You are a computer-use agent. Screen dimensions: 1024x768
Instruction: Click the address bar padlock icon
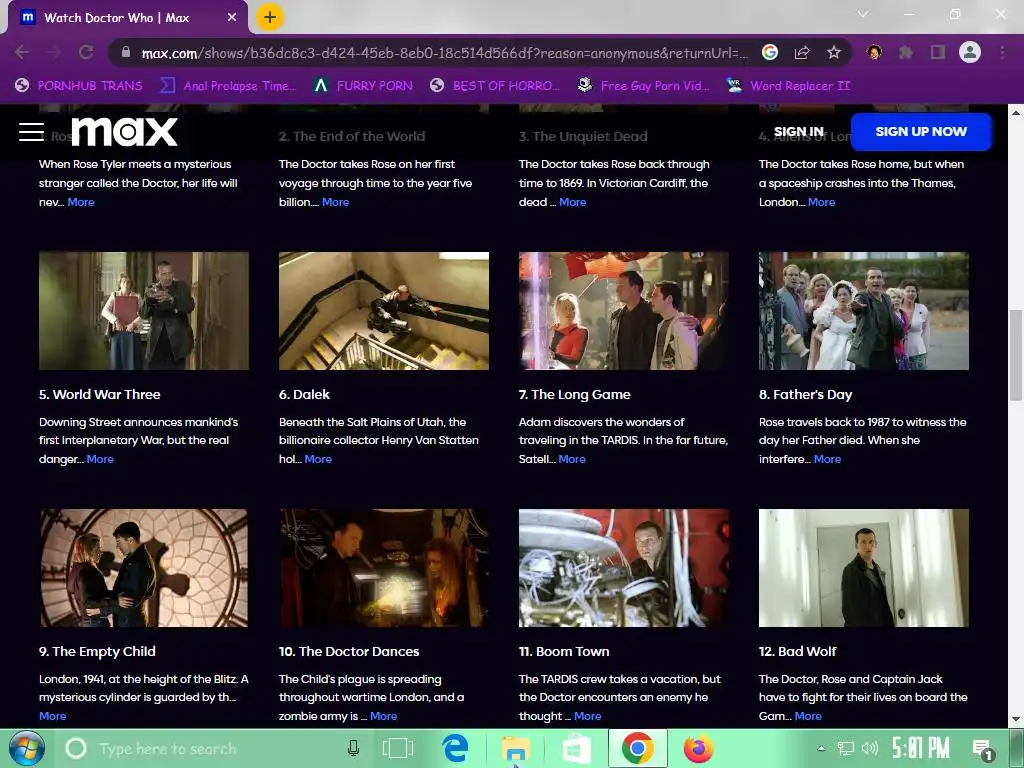[126, 52]
